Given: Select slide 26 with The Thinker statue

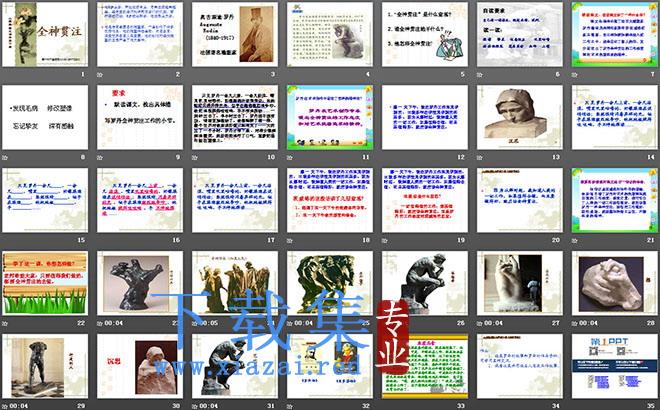Looking at the screenshot, I should click(425, 283).
